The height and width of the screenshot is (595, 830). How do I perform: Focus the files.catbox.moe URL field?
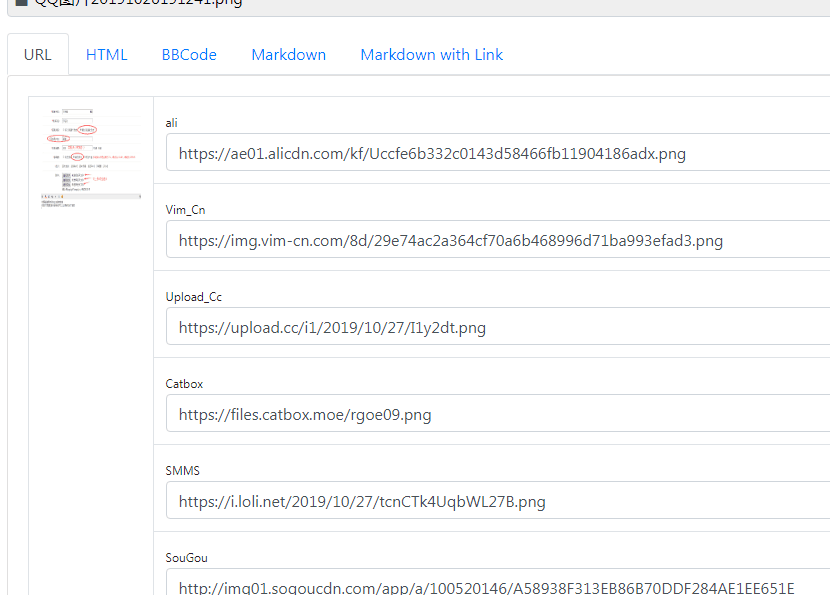pyautogui.click(x=497, y=414)
